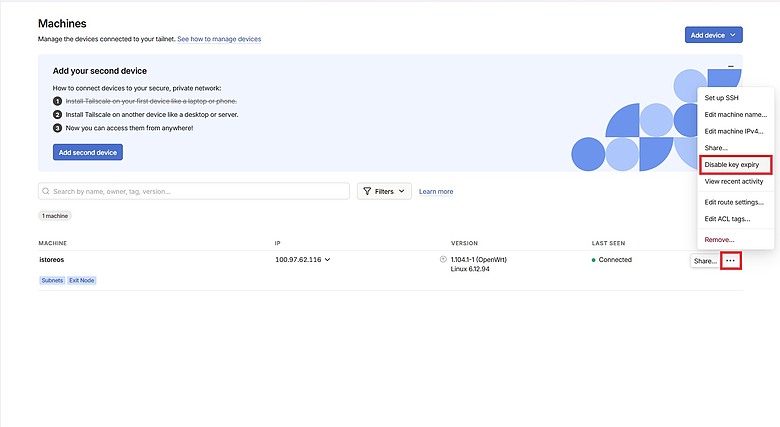Focus the search by name field

click(194, 191)
